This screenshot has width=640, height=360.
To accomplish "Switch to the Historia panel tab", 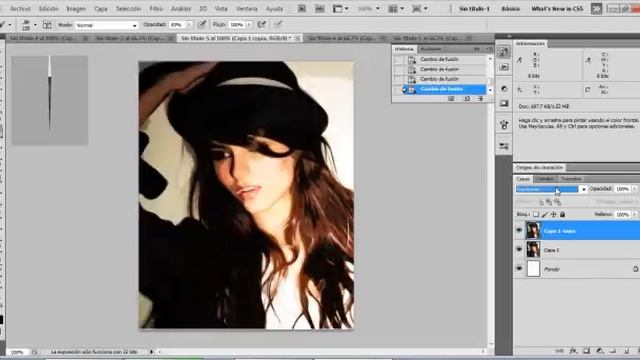I will coord(404,49).
